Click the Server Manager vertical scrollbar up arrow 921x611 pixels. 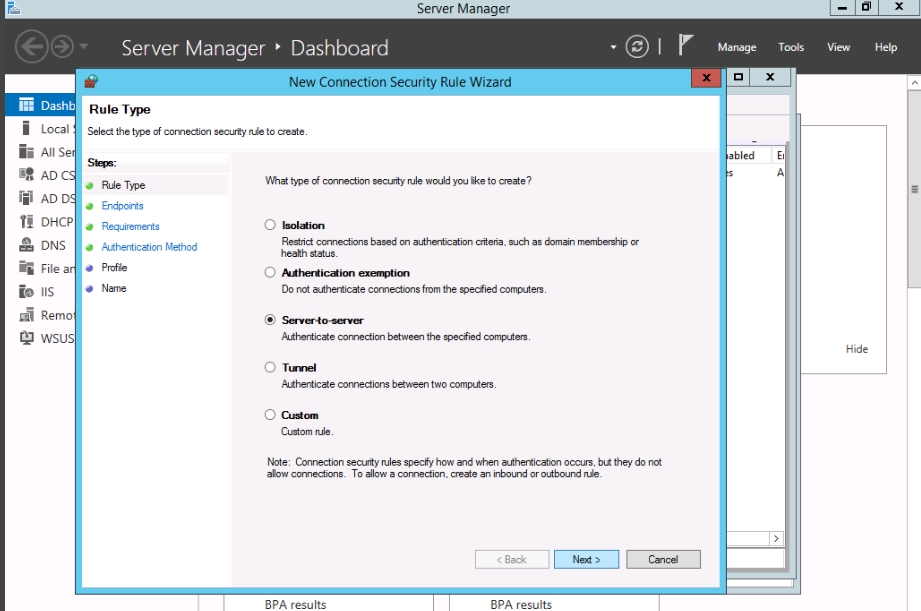[915, 83]
